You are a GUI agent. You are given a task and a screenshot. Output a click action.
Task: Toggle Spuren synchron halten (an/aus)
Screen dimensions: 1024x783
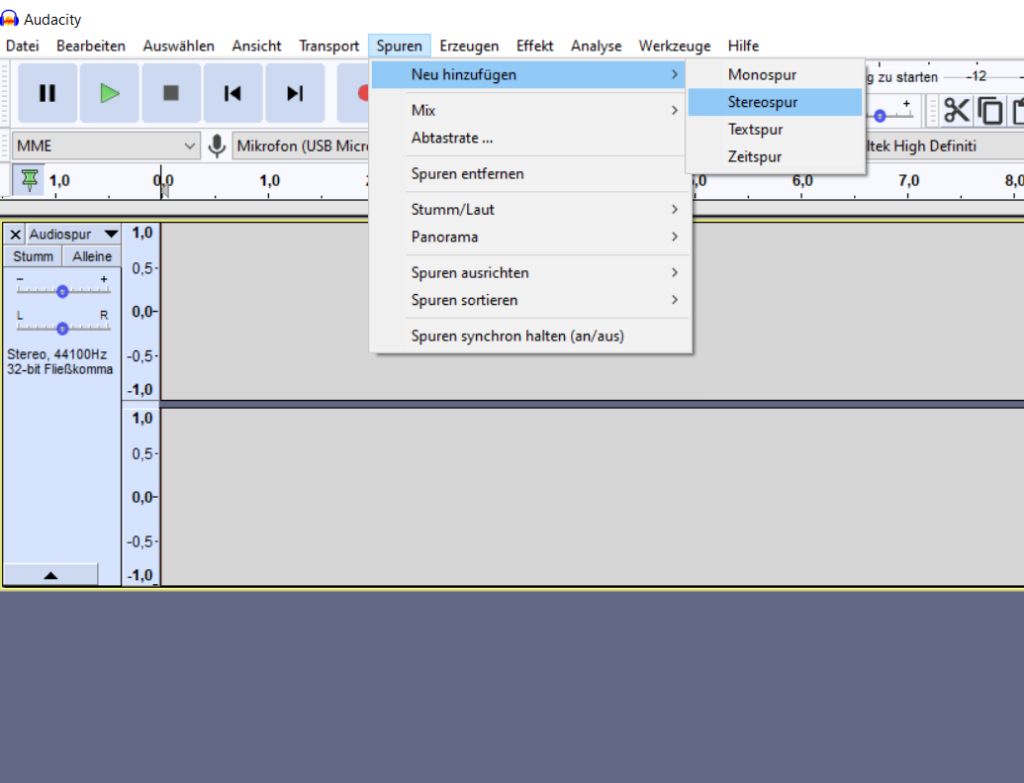pyautogui.click(x=530, y=336)
